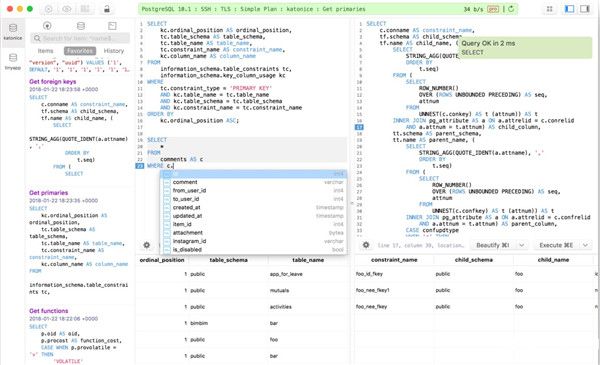Select to_user_id in the autocomplete list
This screenshot has width=600, height=365.
pyautogui.click(x=254, y=199)
